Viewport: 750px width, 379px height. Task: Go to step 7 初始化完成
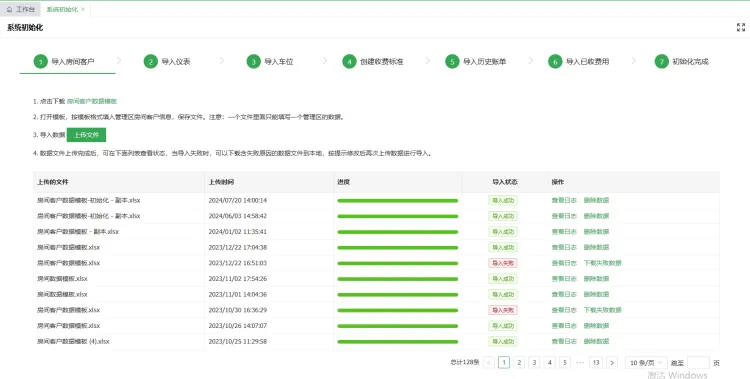682,62
